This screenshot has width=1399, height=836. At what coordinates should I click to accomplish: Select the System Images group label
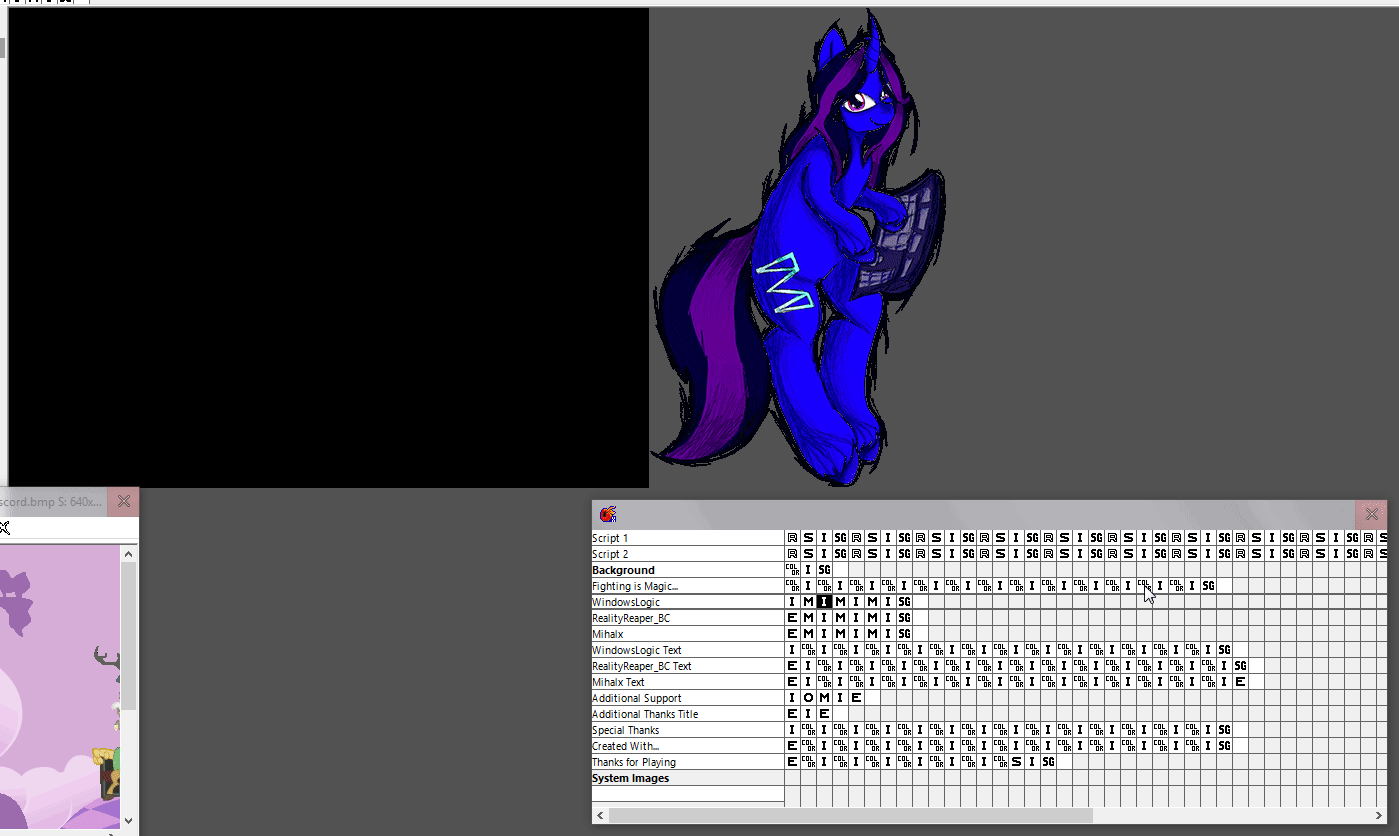tap(688, 778)
